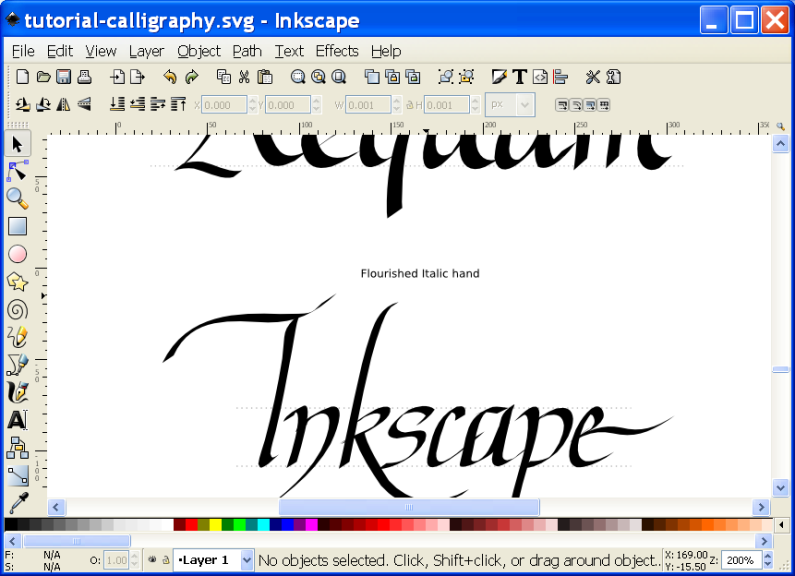Click the zoom percentage input field
The width and height of the screenshot is (795, 576).
(741, 560)
